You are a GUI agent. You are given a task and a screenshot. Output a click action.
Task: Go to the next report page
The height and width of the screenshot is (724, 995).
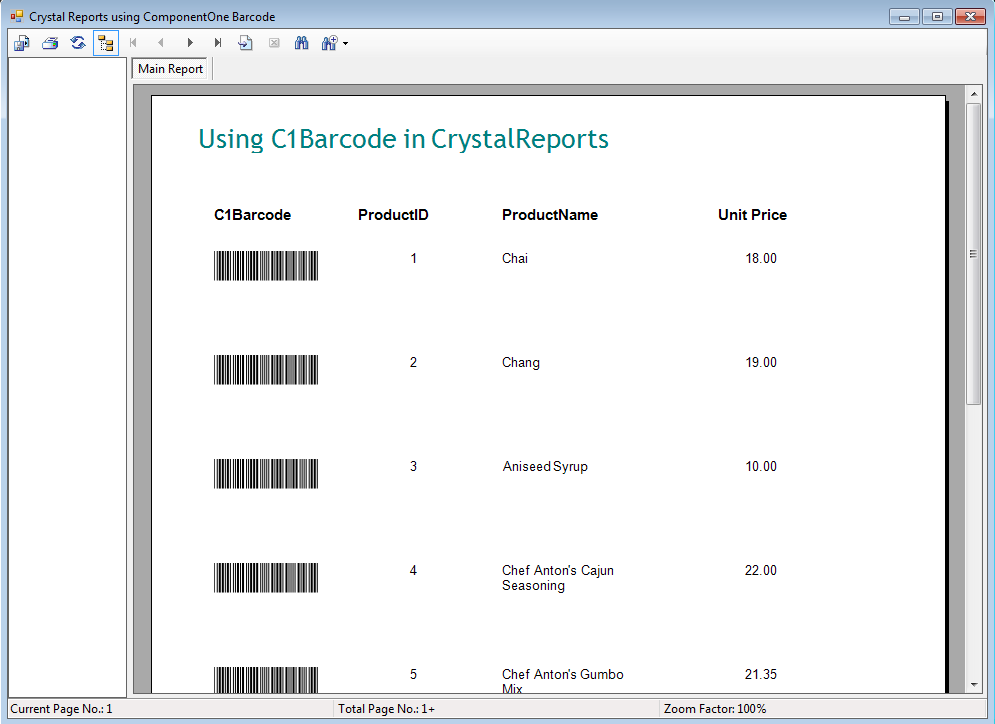click(x=190, y=43)
